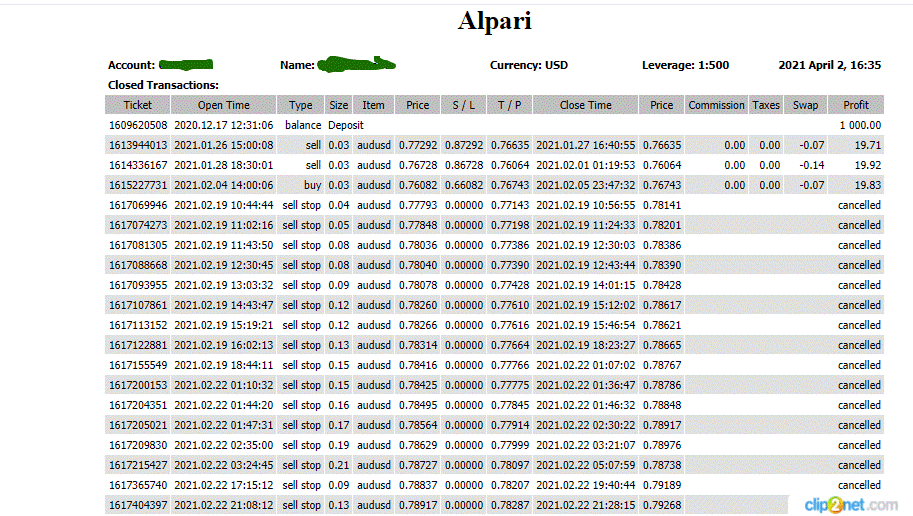Click close price 0.78141
Screen dimensions: 913x516
tap(661, 205)
